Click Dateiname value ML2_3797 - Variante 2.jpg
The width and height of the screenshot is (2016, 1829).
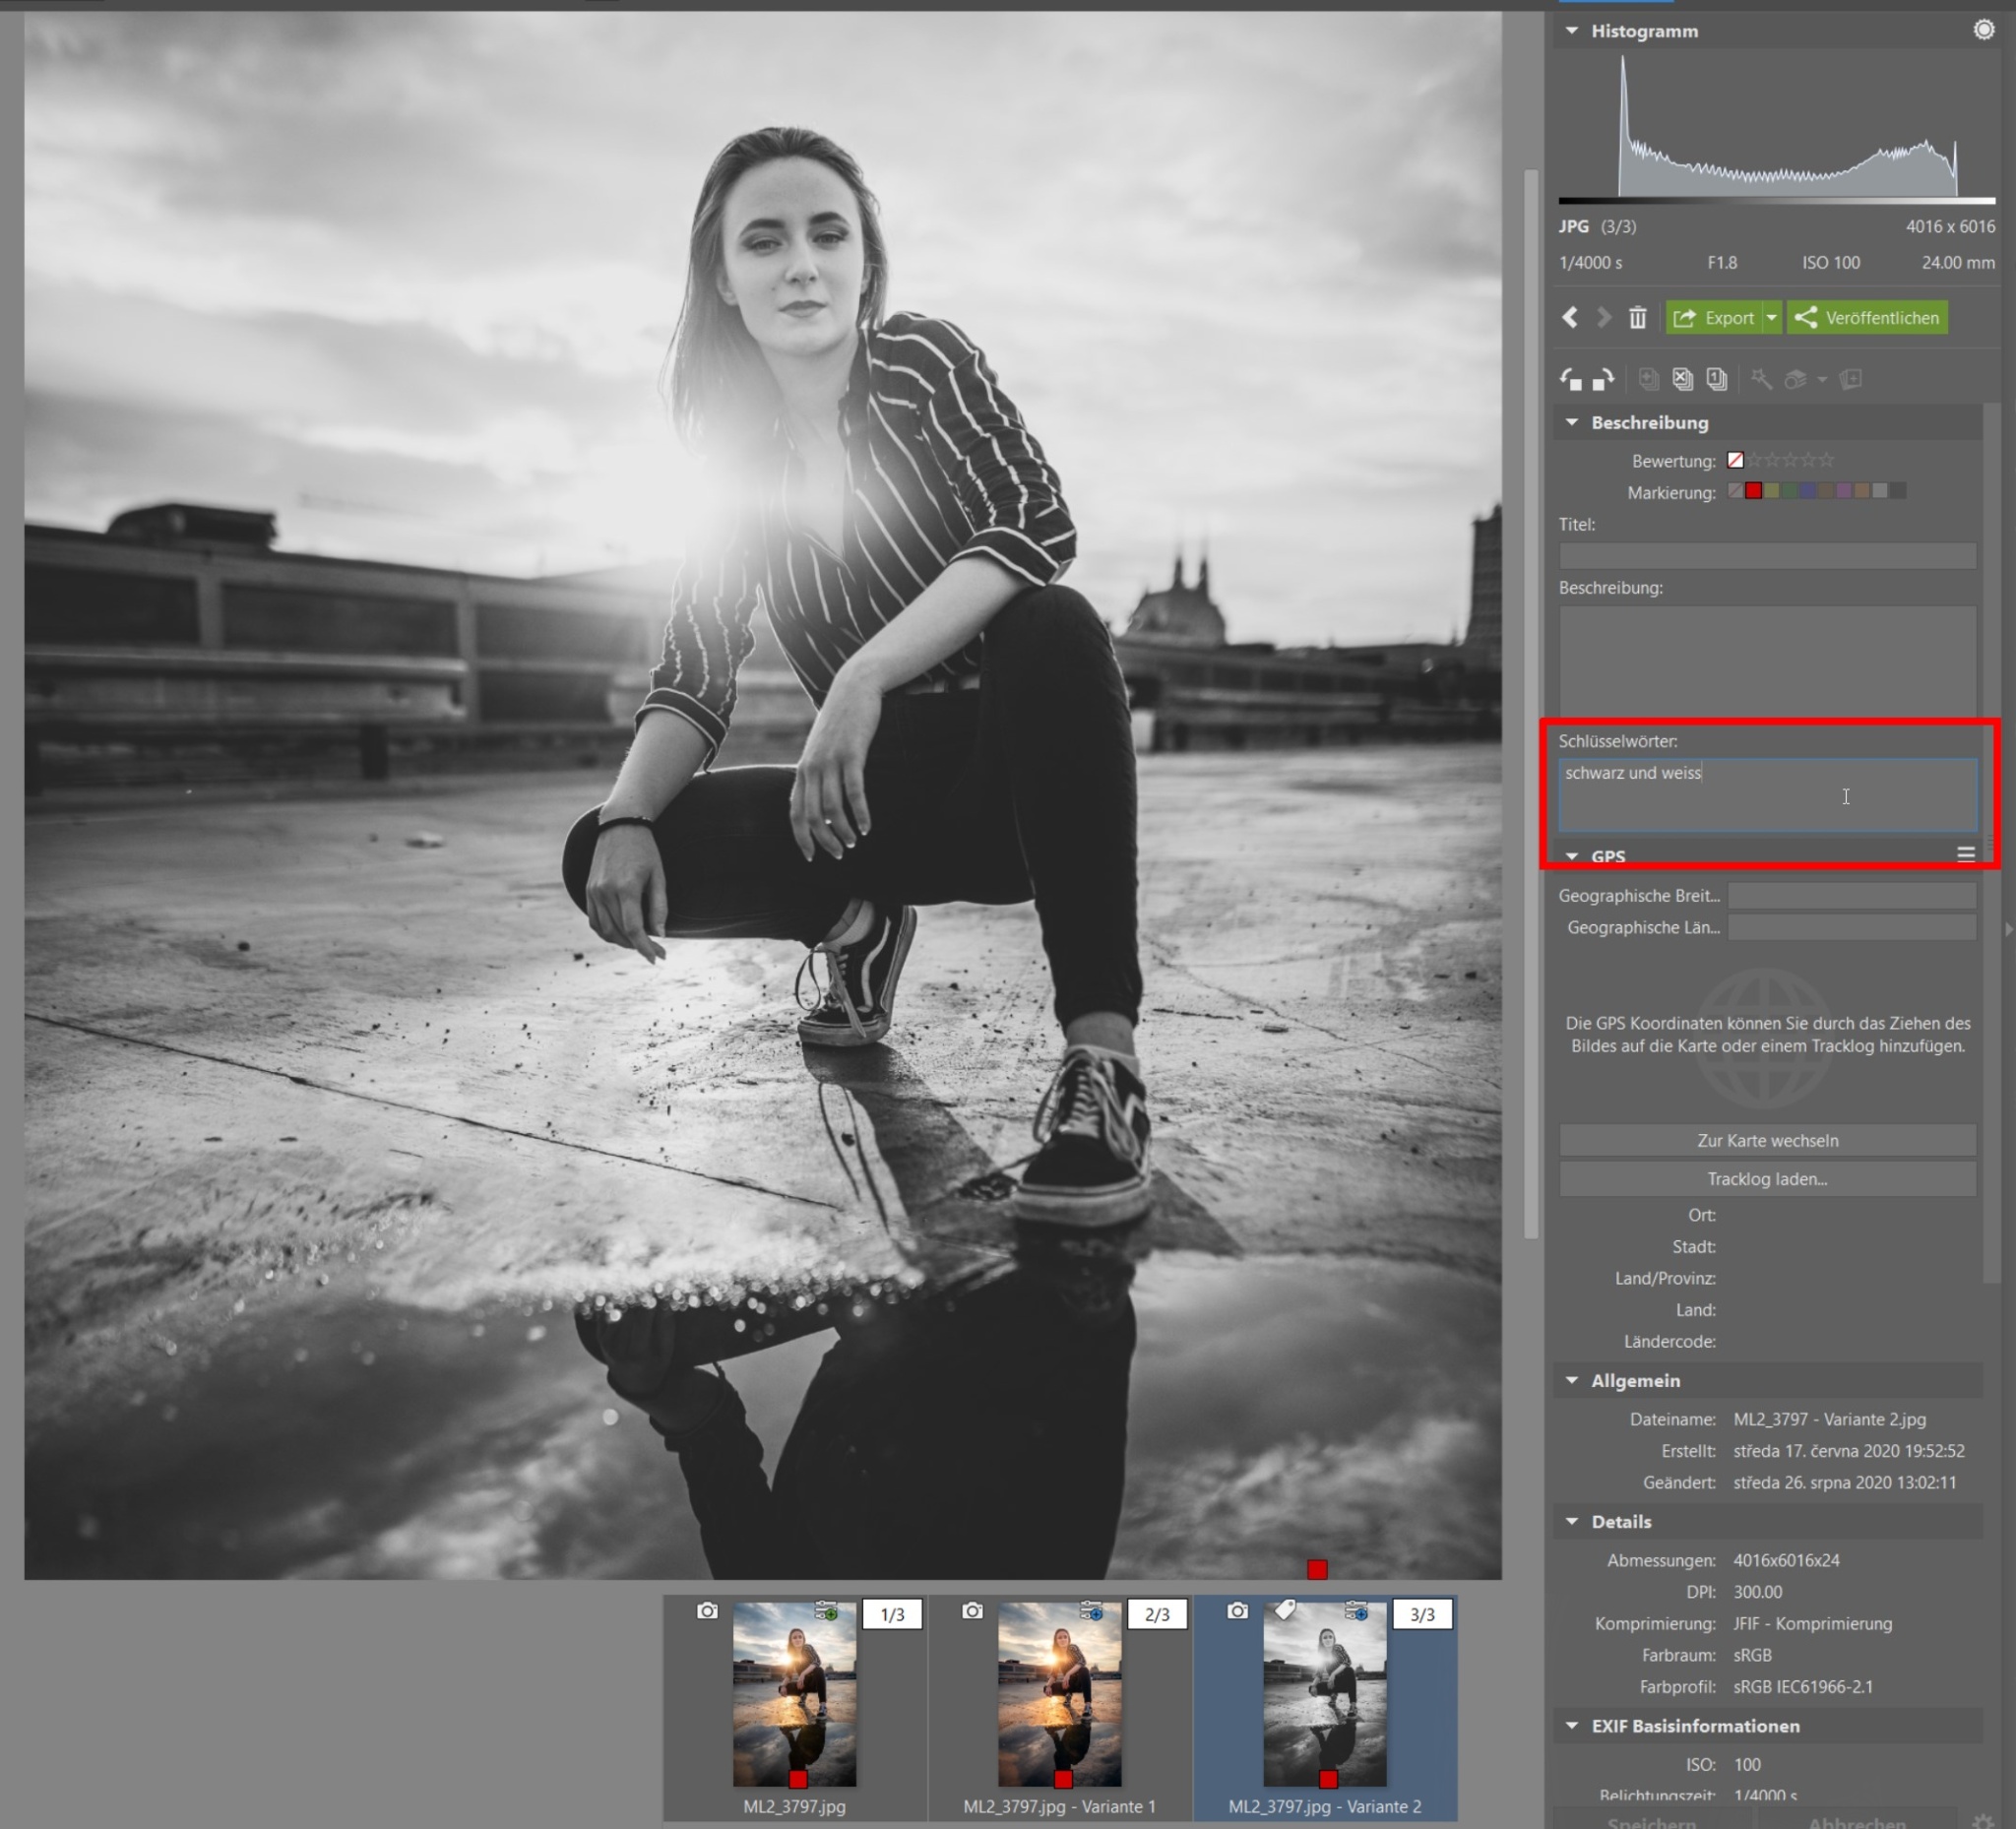[1829, 1419]
